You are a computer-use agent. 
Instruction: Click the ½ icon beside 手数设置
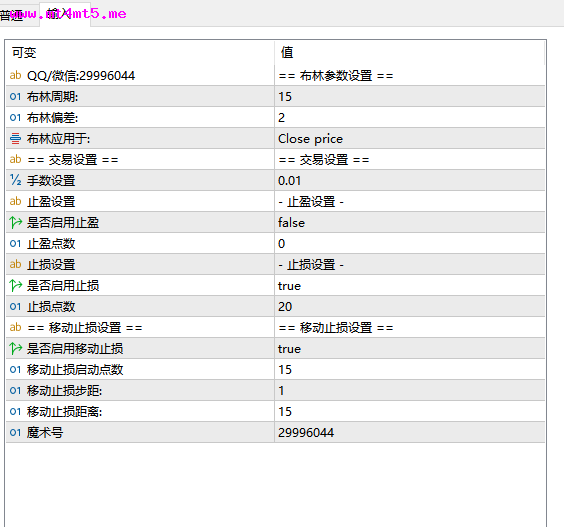coord(15,180)
